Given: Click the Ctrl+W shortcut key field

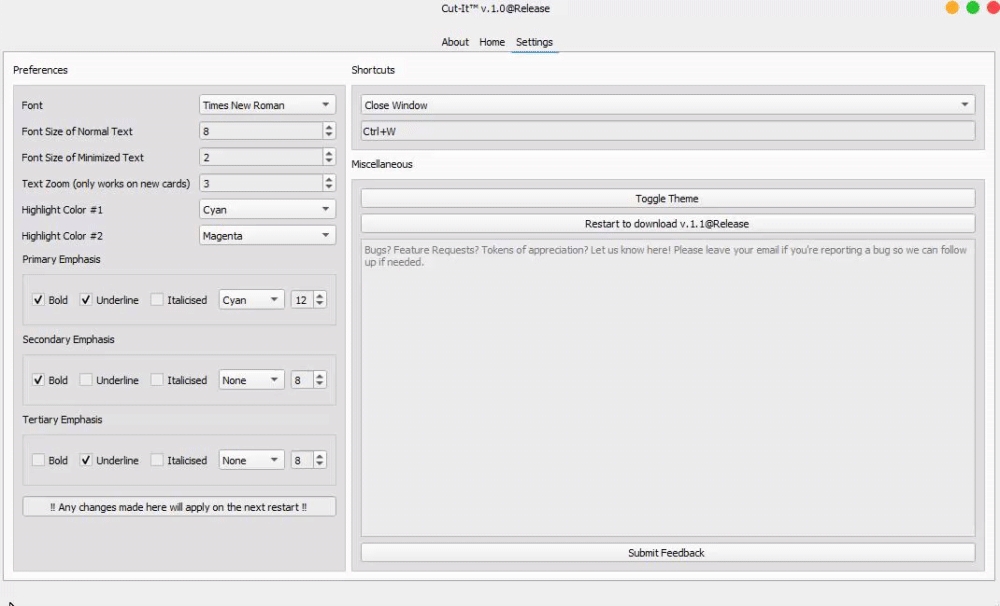Looking at the screenshot, I should 667,131.
